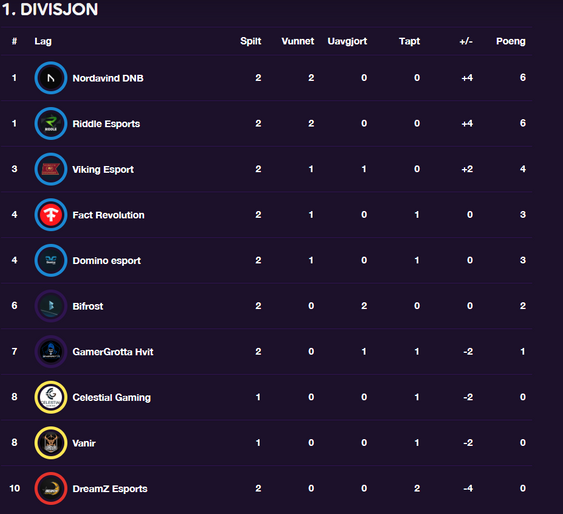563x514 pixels.
Task: Sort the table by Poeng column
Action: pos(511,41)
